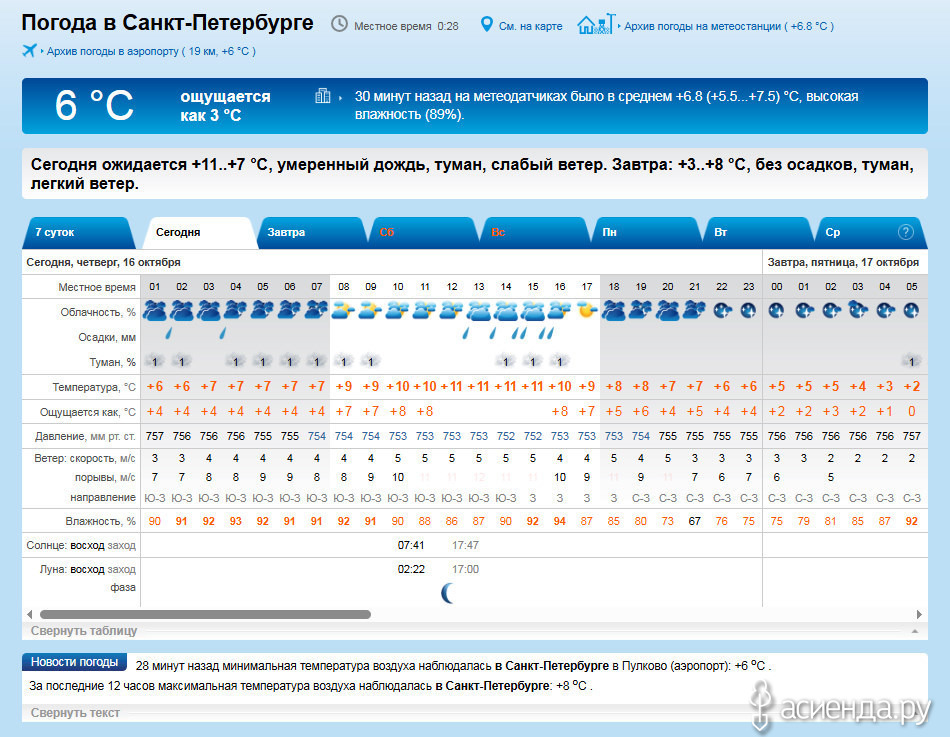Click the up arrow at the collapse table bar

[x=913, y=631]
